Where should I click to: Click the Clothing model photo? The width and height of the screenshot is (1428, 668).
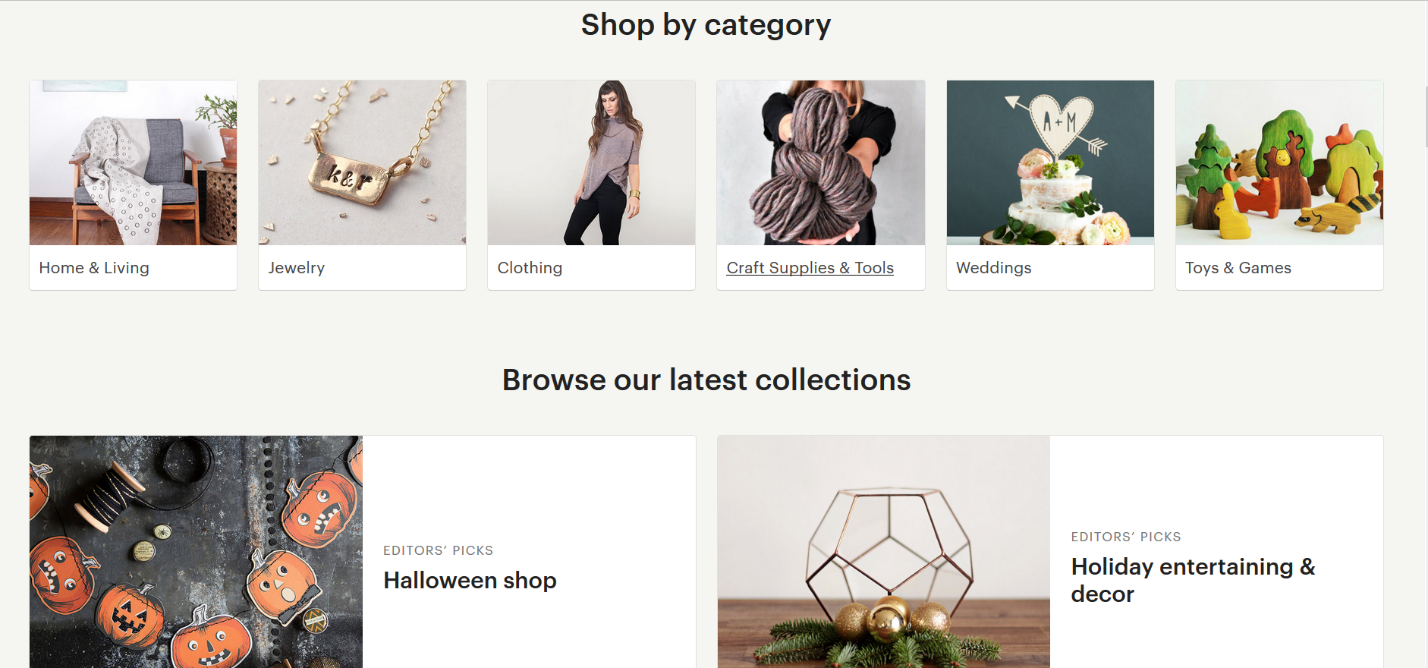tap(591, 163)
